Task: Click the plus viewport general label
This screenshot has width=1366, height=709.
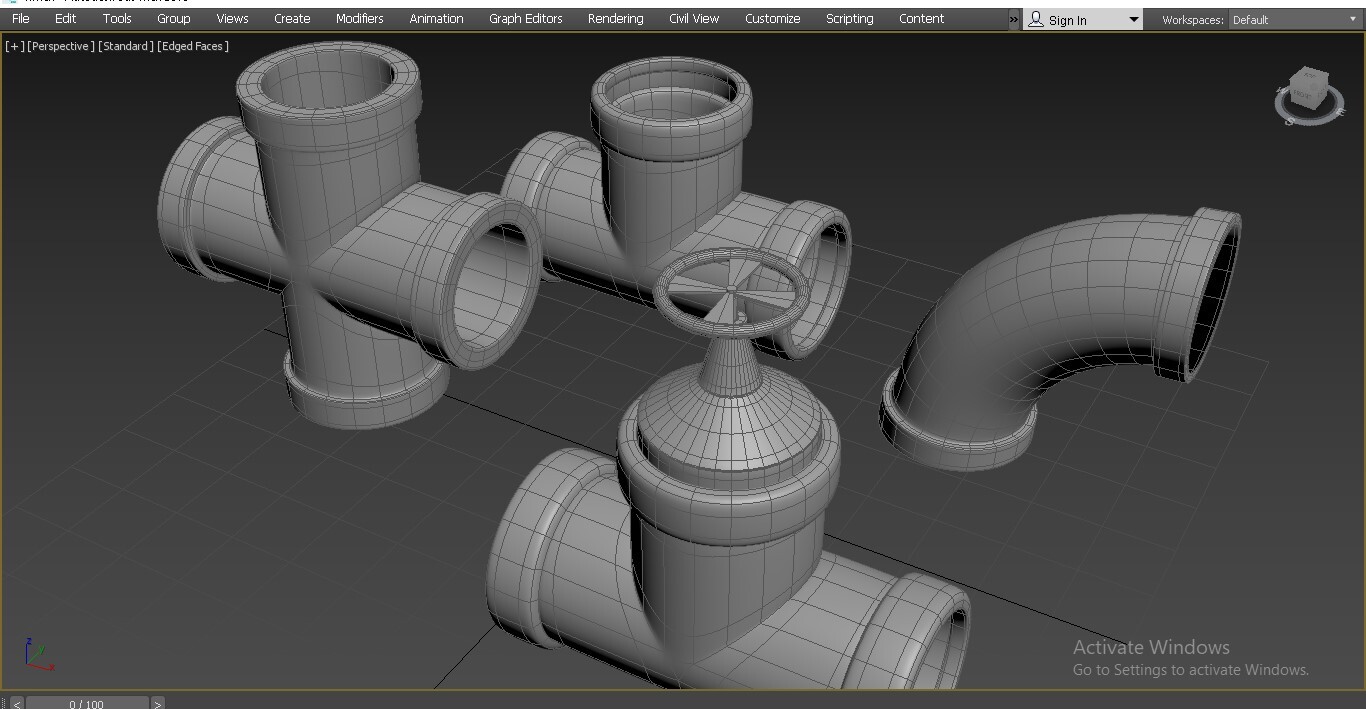Action: [x=15, y=46]
